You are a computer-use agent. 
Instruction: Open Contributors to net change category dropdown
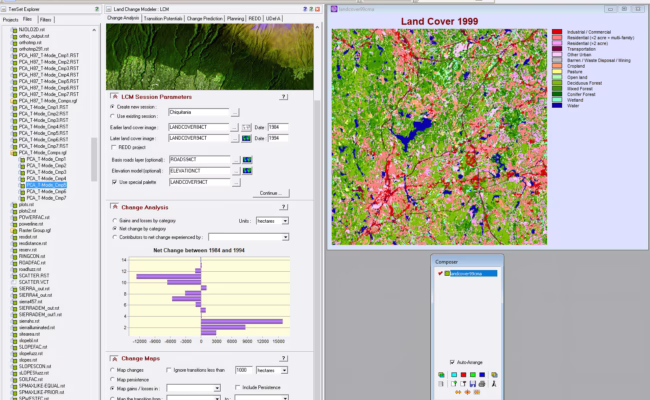coord(285,237)
